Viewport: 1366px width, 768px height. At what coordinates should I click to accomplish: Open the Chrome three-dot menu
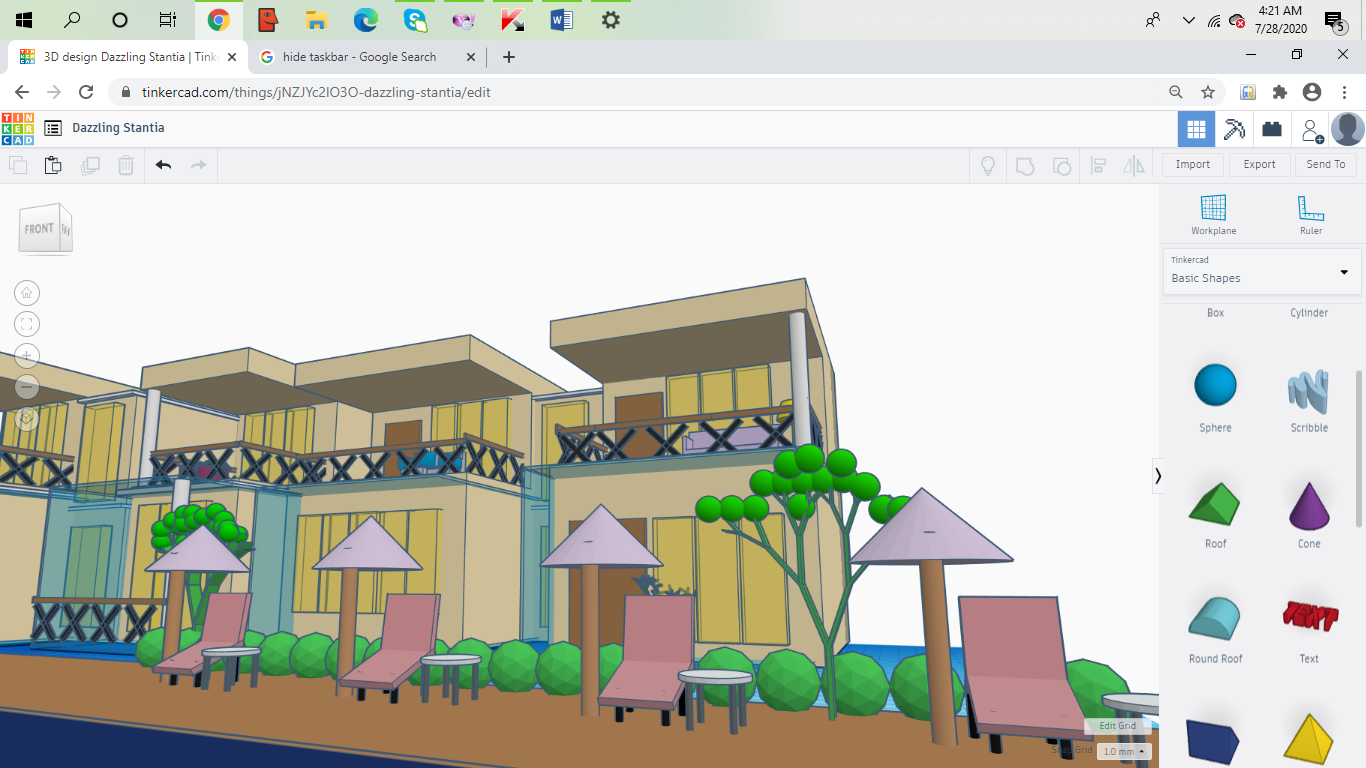tap(1345, 92)
